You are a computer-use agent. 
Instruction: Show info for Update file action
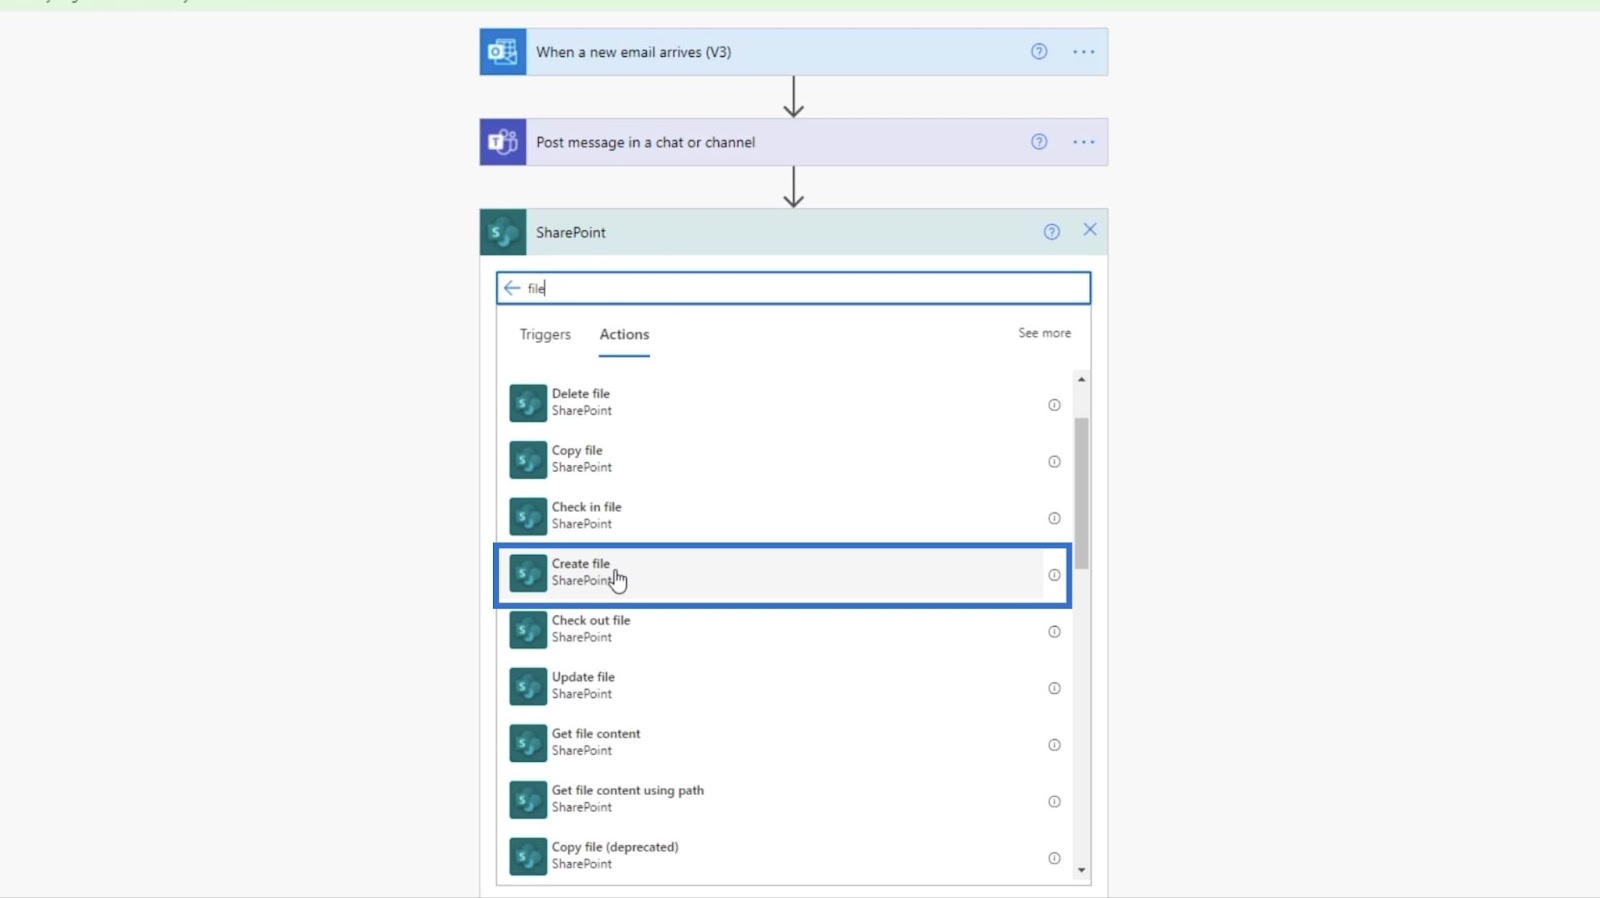click(x=1054, y=688)
